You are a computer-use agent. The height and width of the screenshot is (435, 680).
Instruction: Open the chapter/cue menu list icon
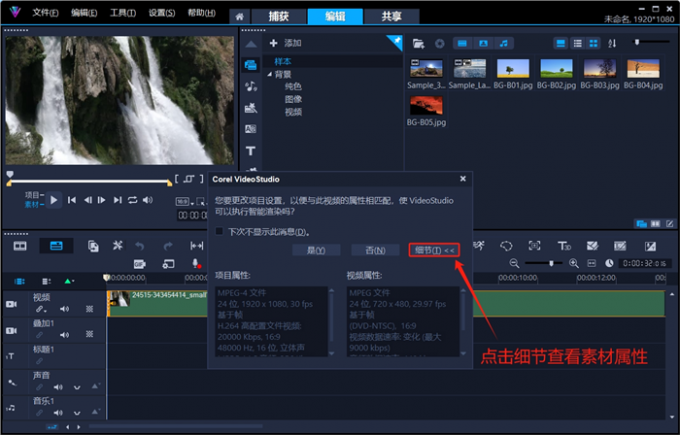(x=46, y=281)
